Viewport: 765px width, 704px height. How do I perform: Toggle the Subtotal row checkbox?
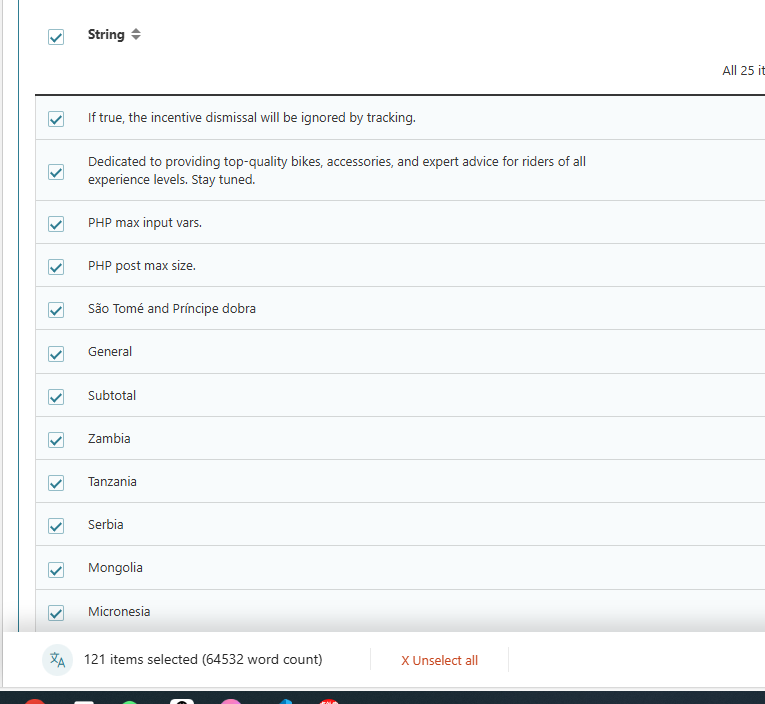pyautogui.click(x=56, y=397)
